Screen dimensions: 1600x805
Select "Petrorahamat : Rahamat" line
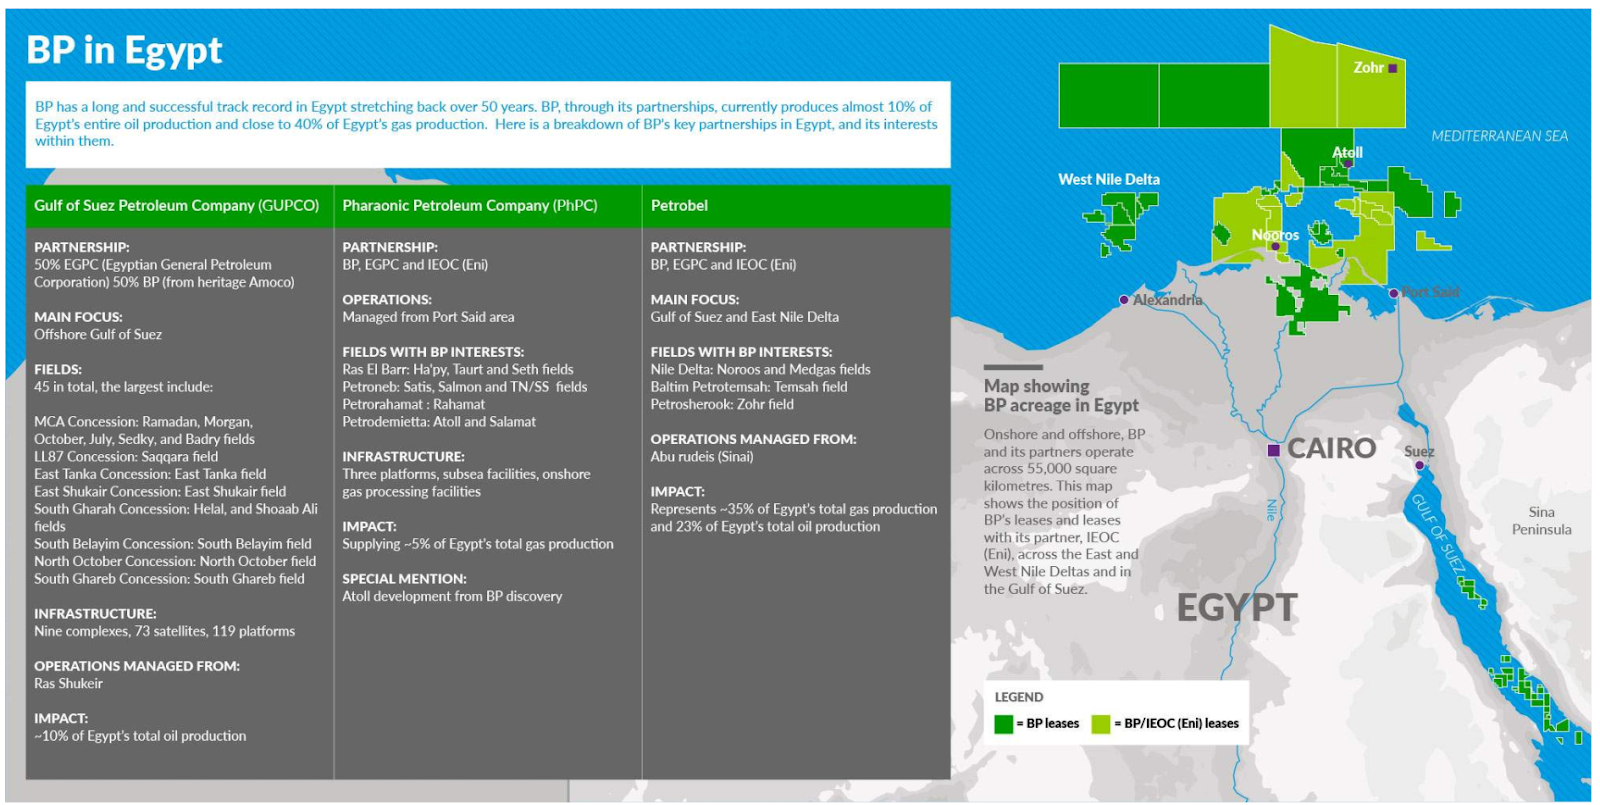pos(413,404)
